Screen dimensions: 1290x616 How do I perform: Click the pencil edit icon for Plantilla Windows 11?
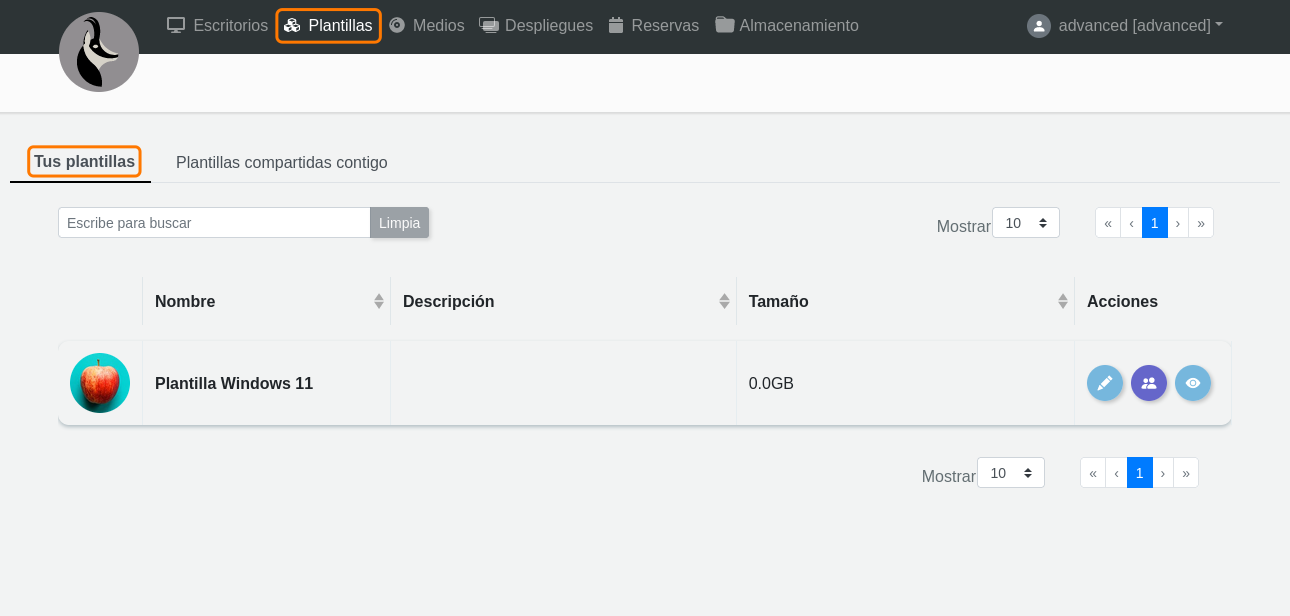pyautogui.click(x=1104, y=383)
